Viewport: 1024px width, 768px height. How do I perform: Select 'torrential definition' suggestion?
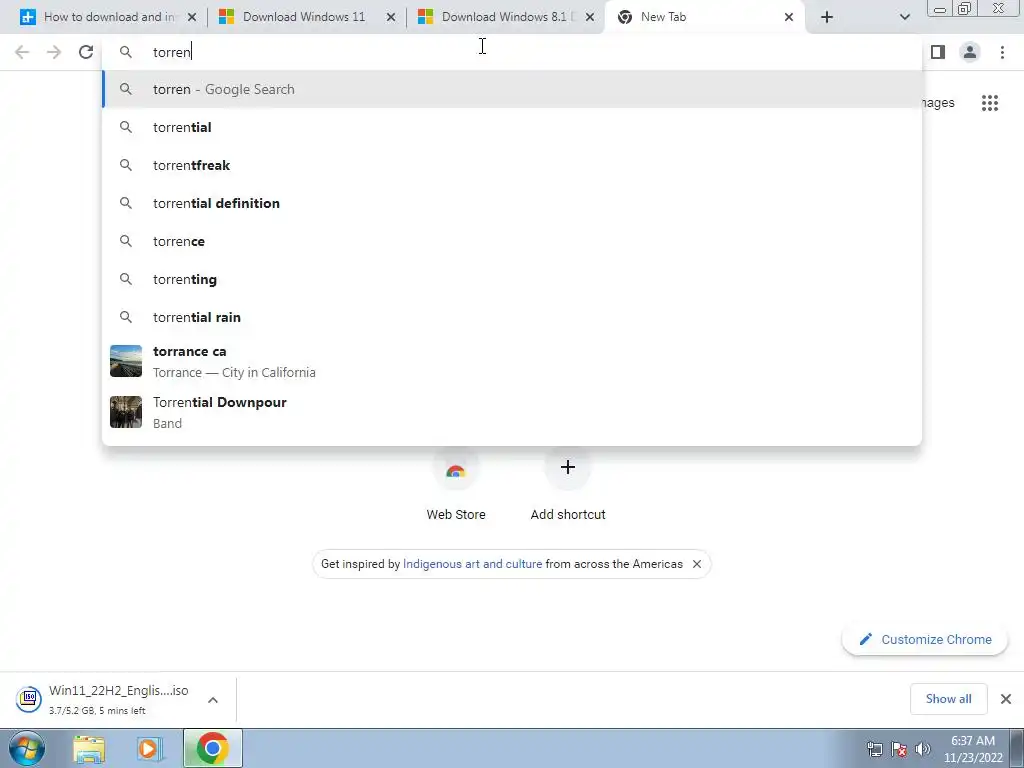click(x=512, y=203)
